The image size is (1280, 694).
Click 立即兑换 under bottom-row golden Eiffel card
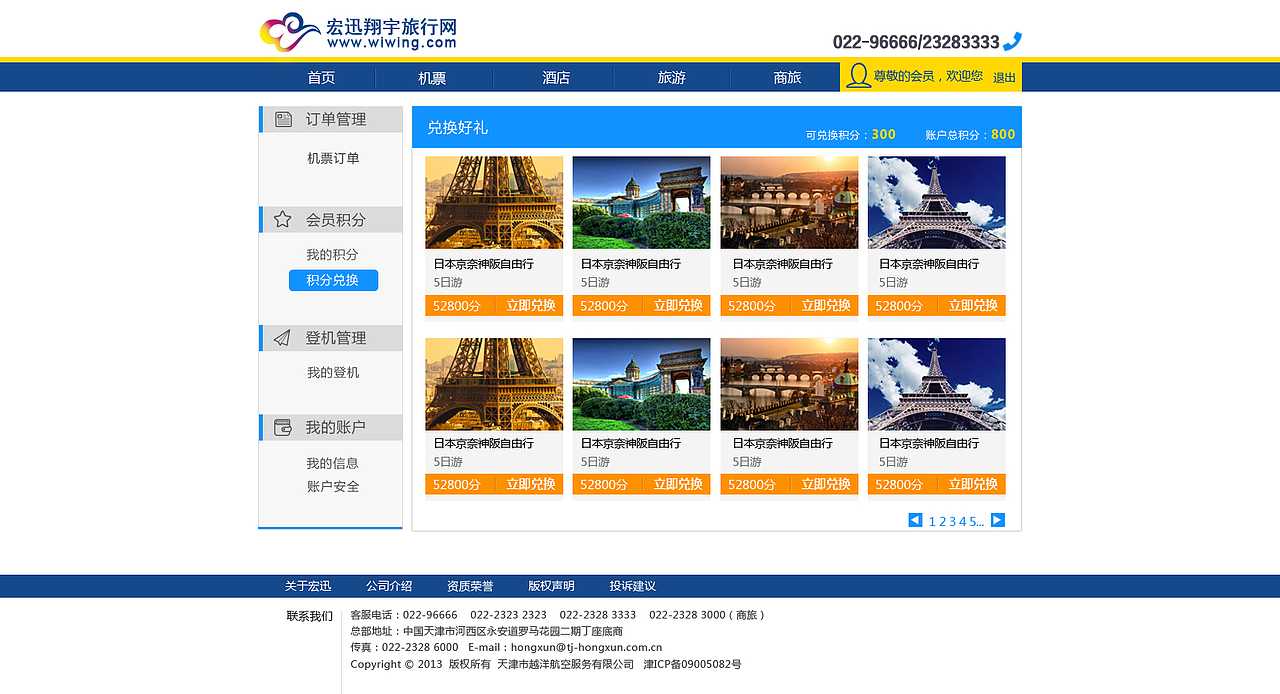[530, 485]
